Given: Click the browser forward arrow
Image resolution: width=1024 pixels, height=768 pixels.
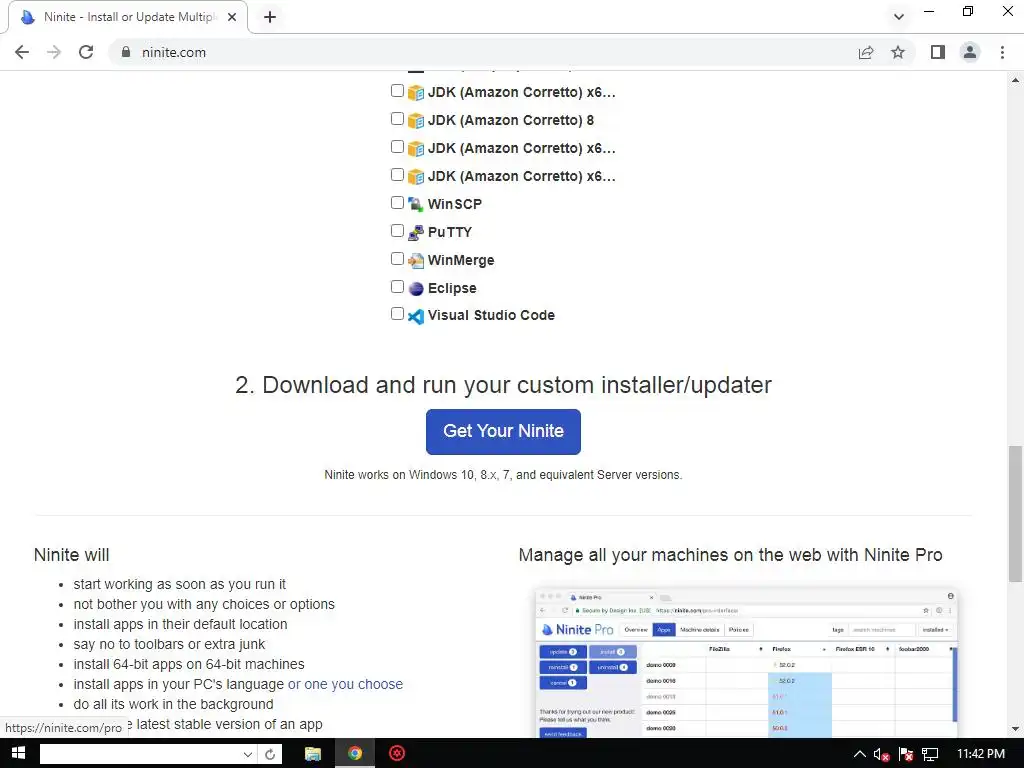Looking at the screenshot, I should point(54,52).
